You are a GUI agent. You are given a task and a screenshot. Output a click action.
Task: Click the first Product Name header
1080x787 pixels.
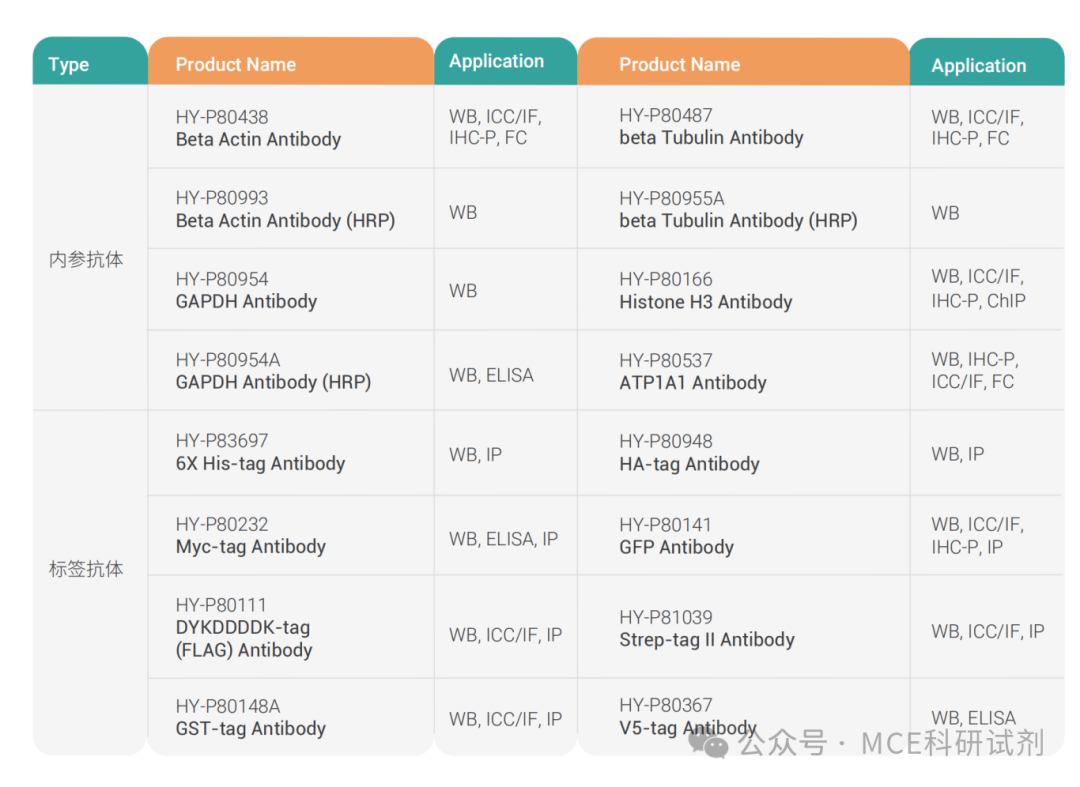(x=236, y=65)
